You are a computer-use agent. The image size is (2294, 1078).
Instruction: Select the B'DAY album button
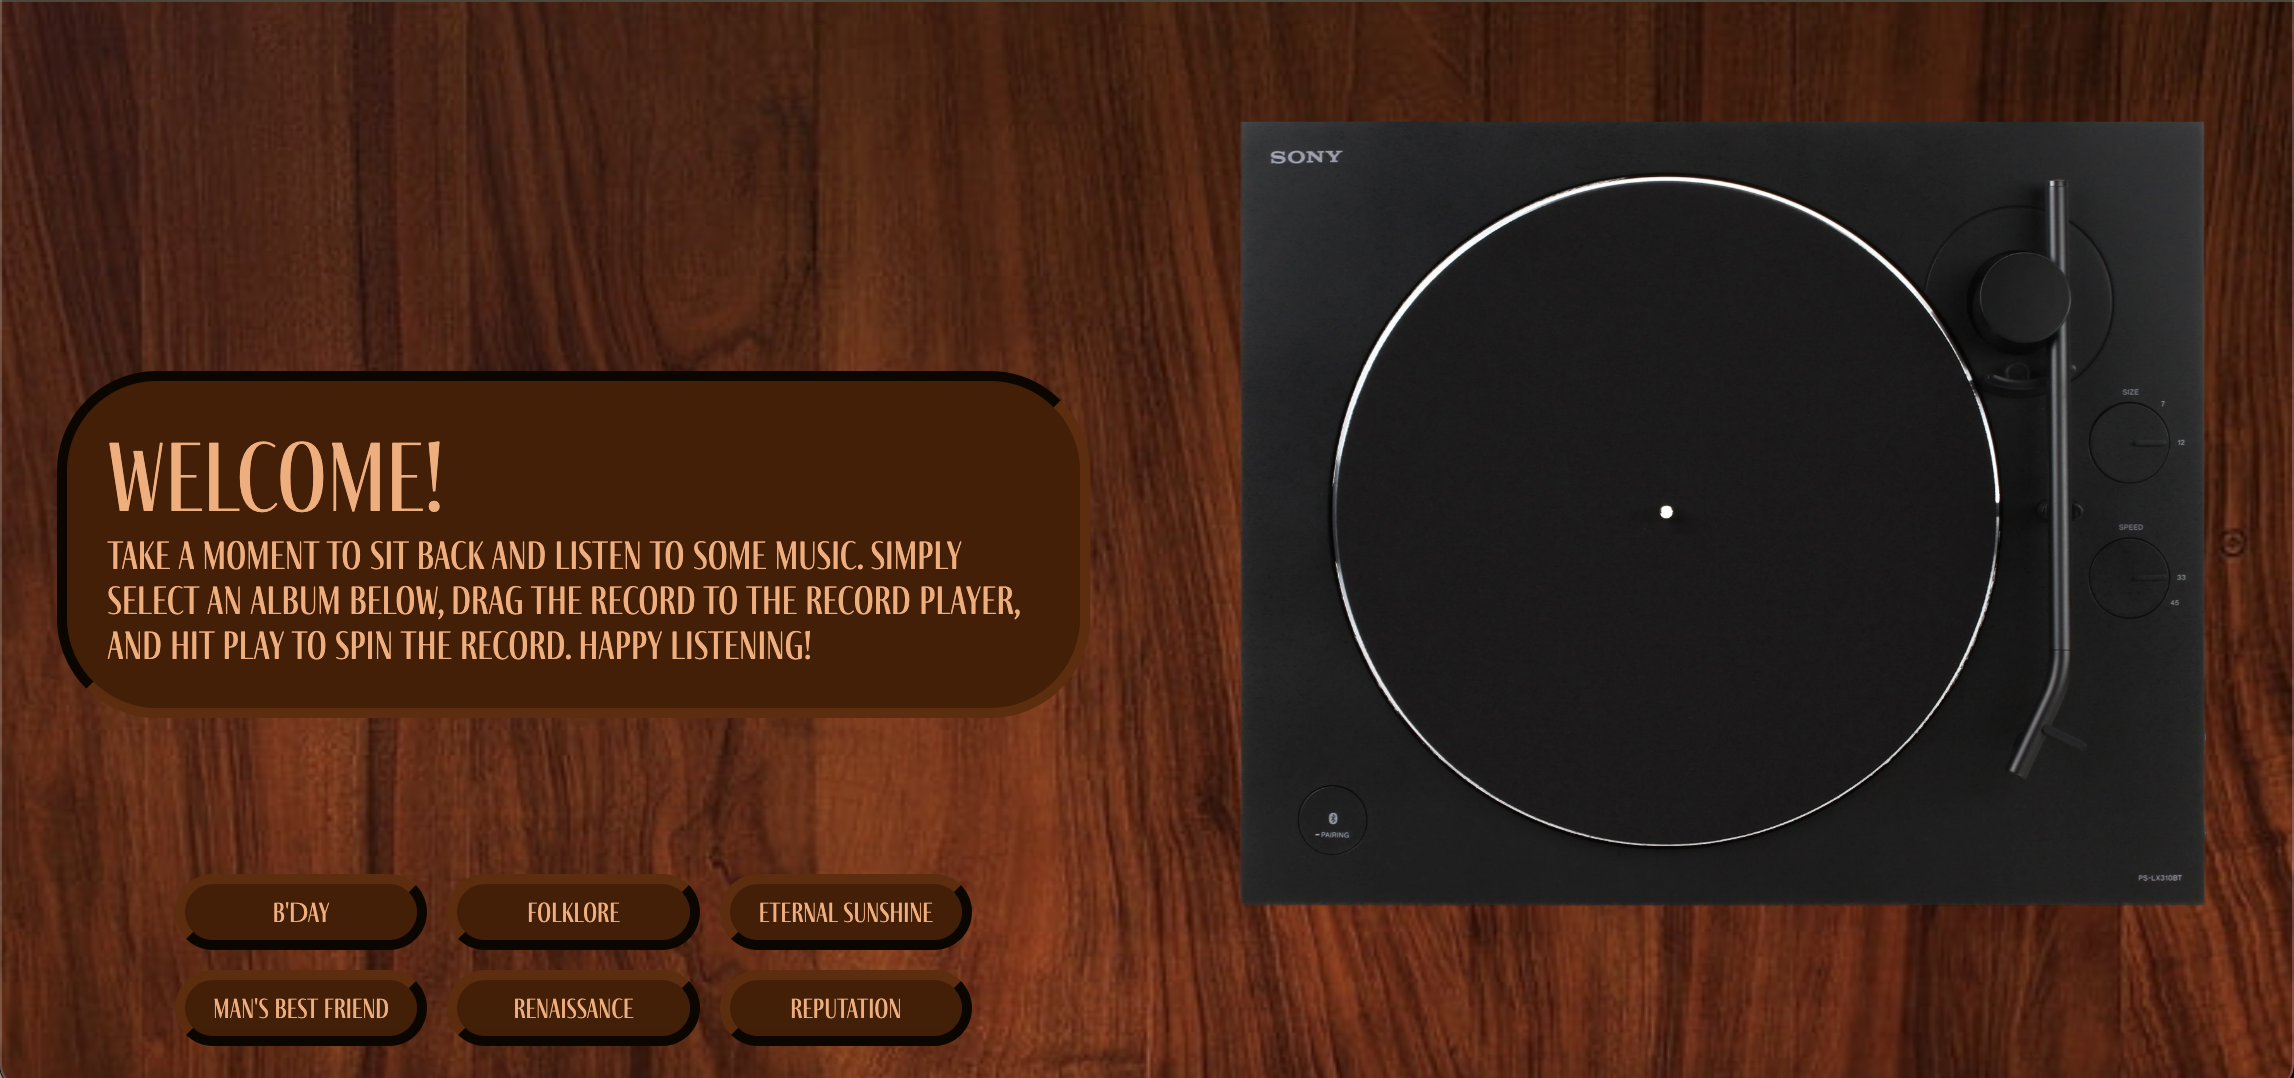[301, 912]
